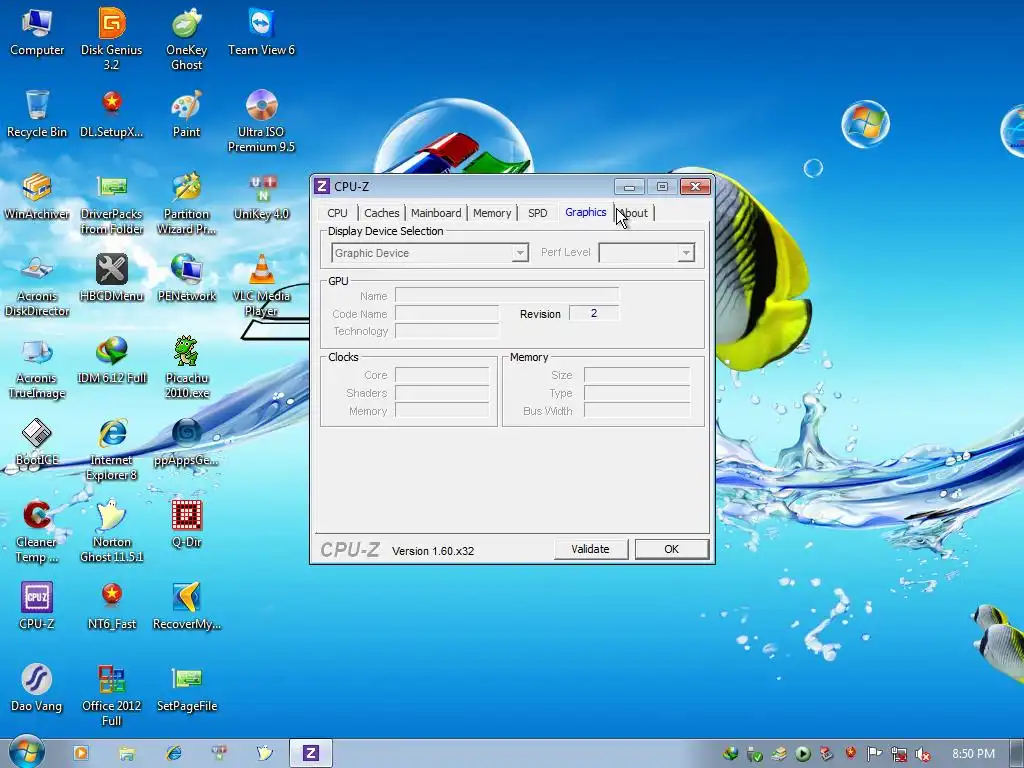Expand the Graphic Device dropdown
Viewport: 1024px width, 768px height.
pos(520,253)
